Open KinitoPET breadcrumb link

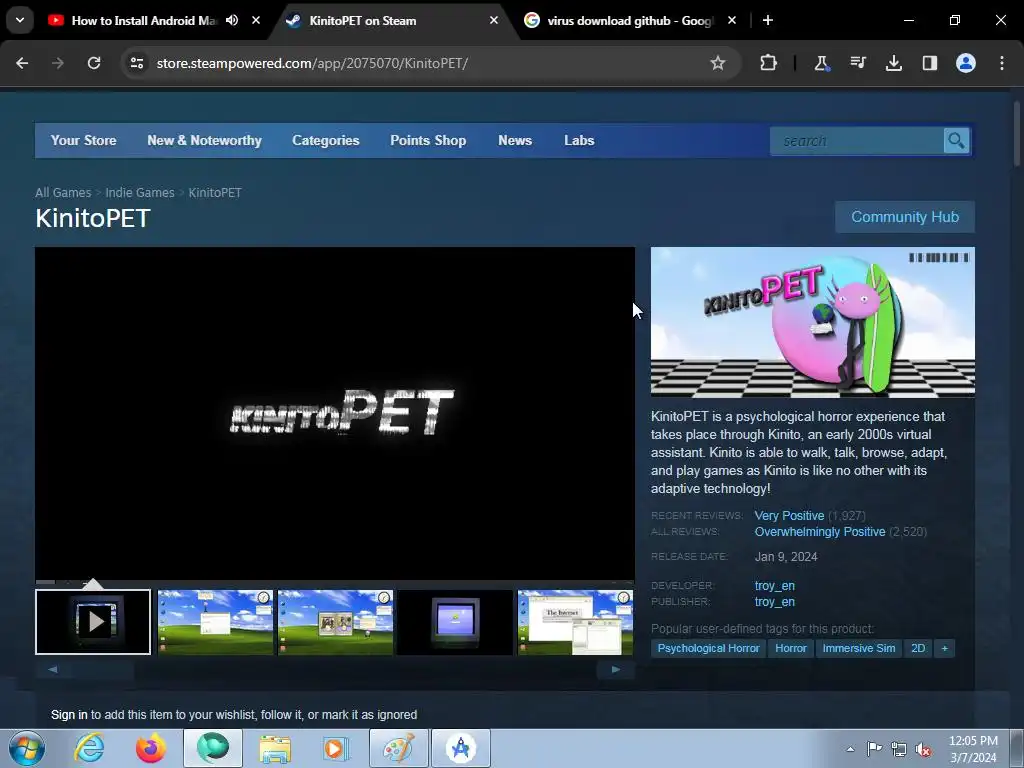pyautogui.click(x=215, y=193)
